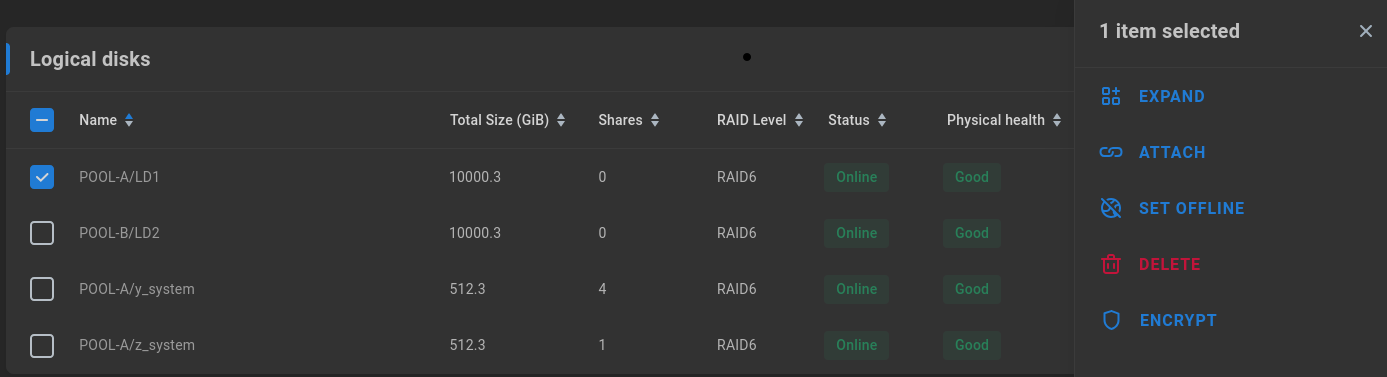Click RAID6 in the POOL-A/LD1 row
The image size is (1387, 377).
click(736, 177)
